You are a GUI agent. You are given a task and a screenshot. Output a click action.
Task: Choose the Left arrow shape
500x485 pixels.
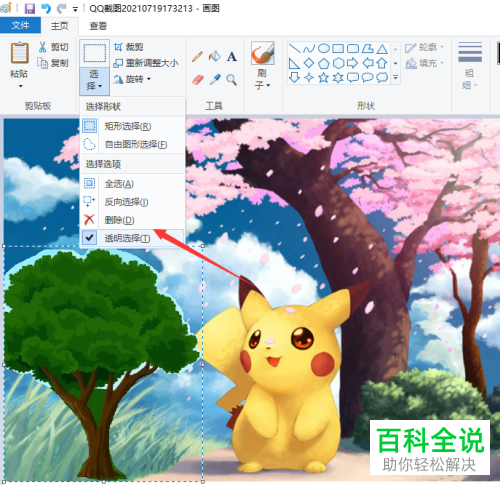368,63
